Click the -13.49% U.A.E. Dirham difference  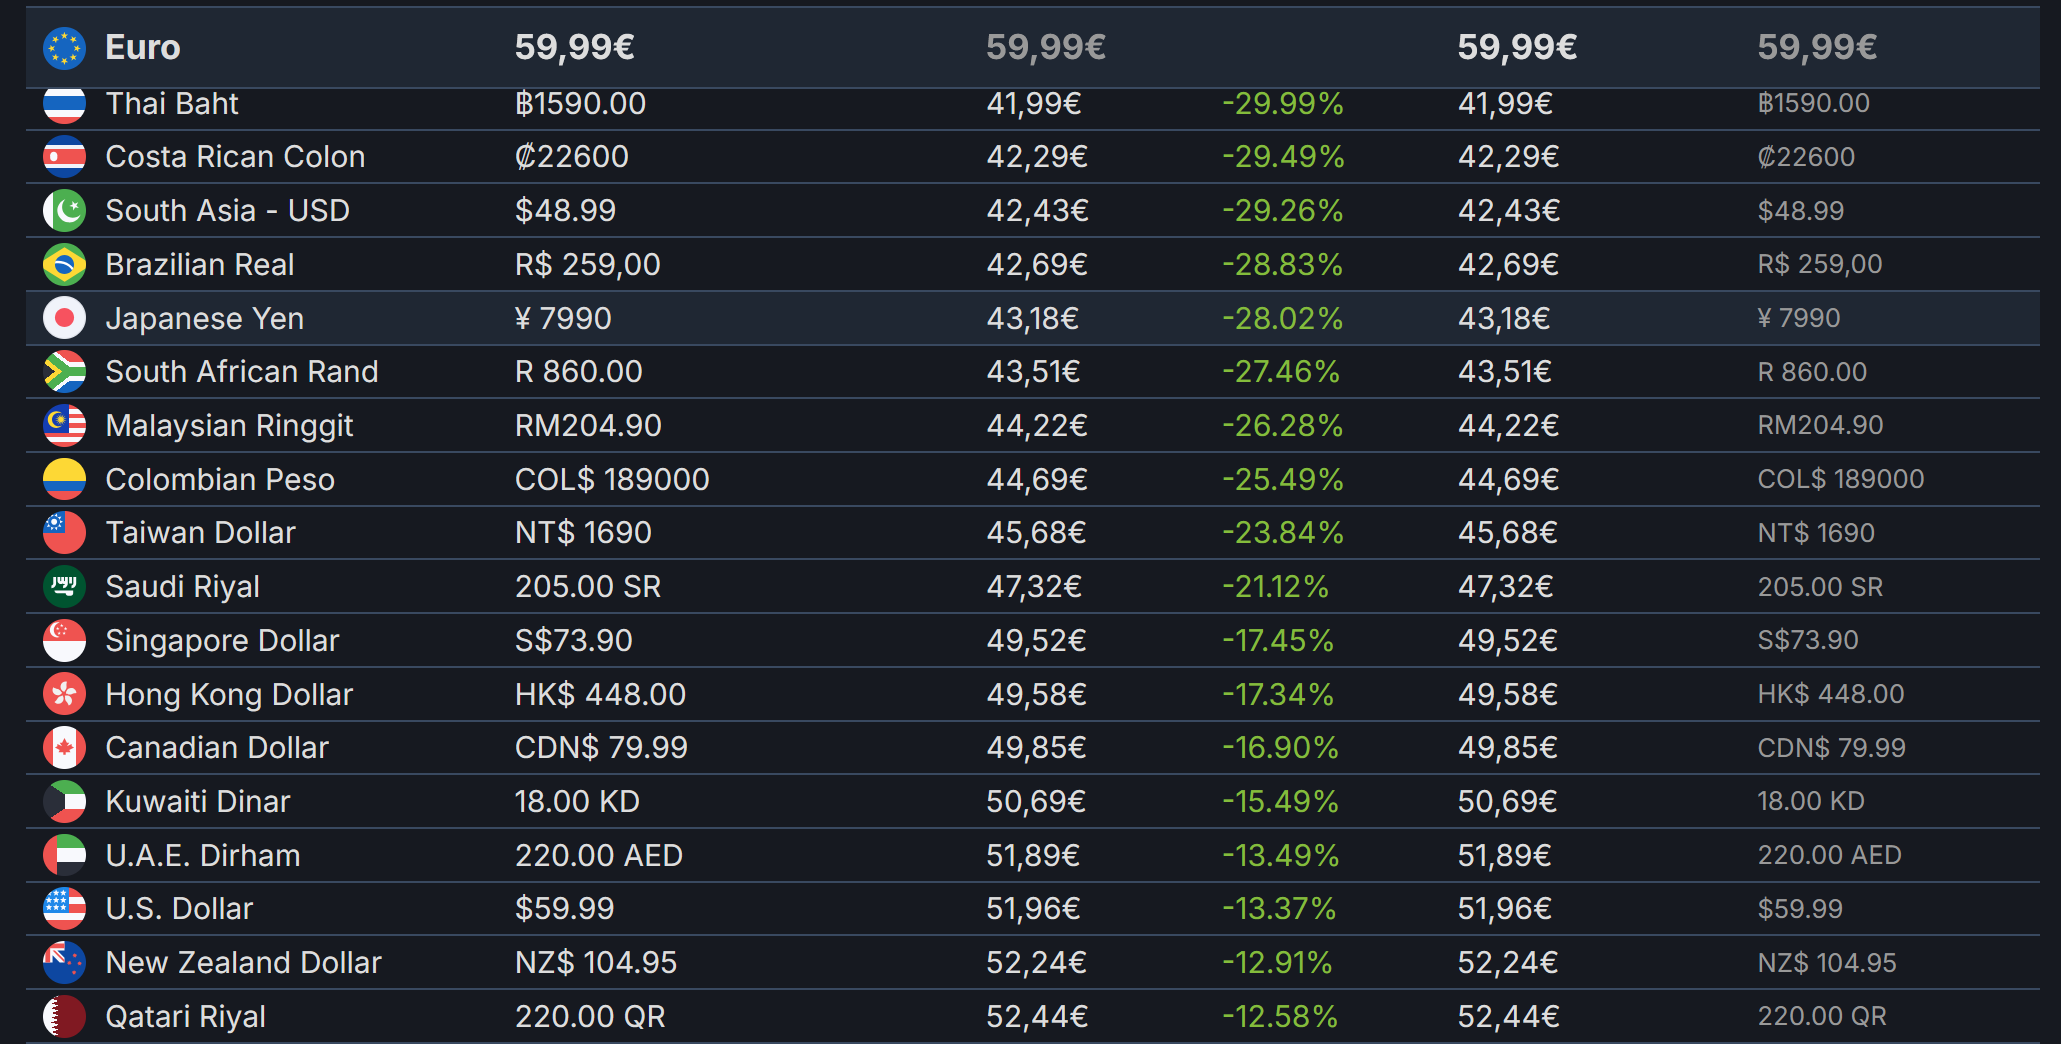pos(1280,856)
